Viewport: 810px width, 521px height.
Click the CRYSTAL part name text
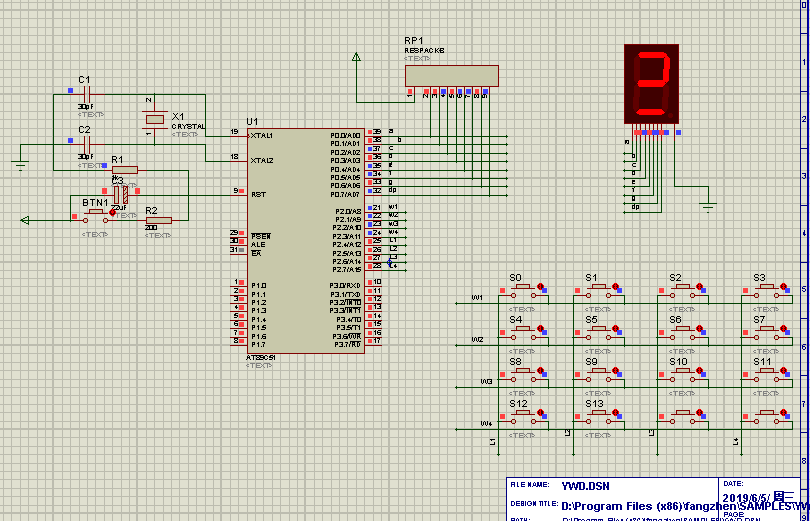click(188, 127)
